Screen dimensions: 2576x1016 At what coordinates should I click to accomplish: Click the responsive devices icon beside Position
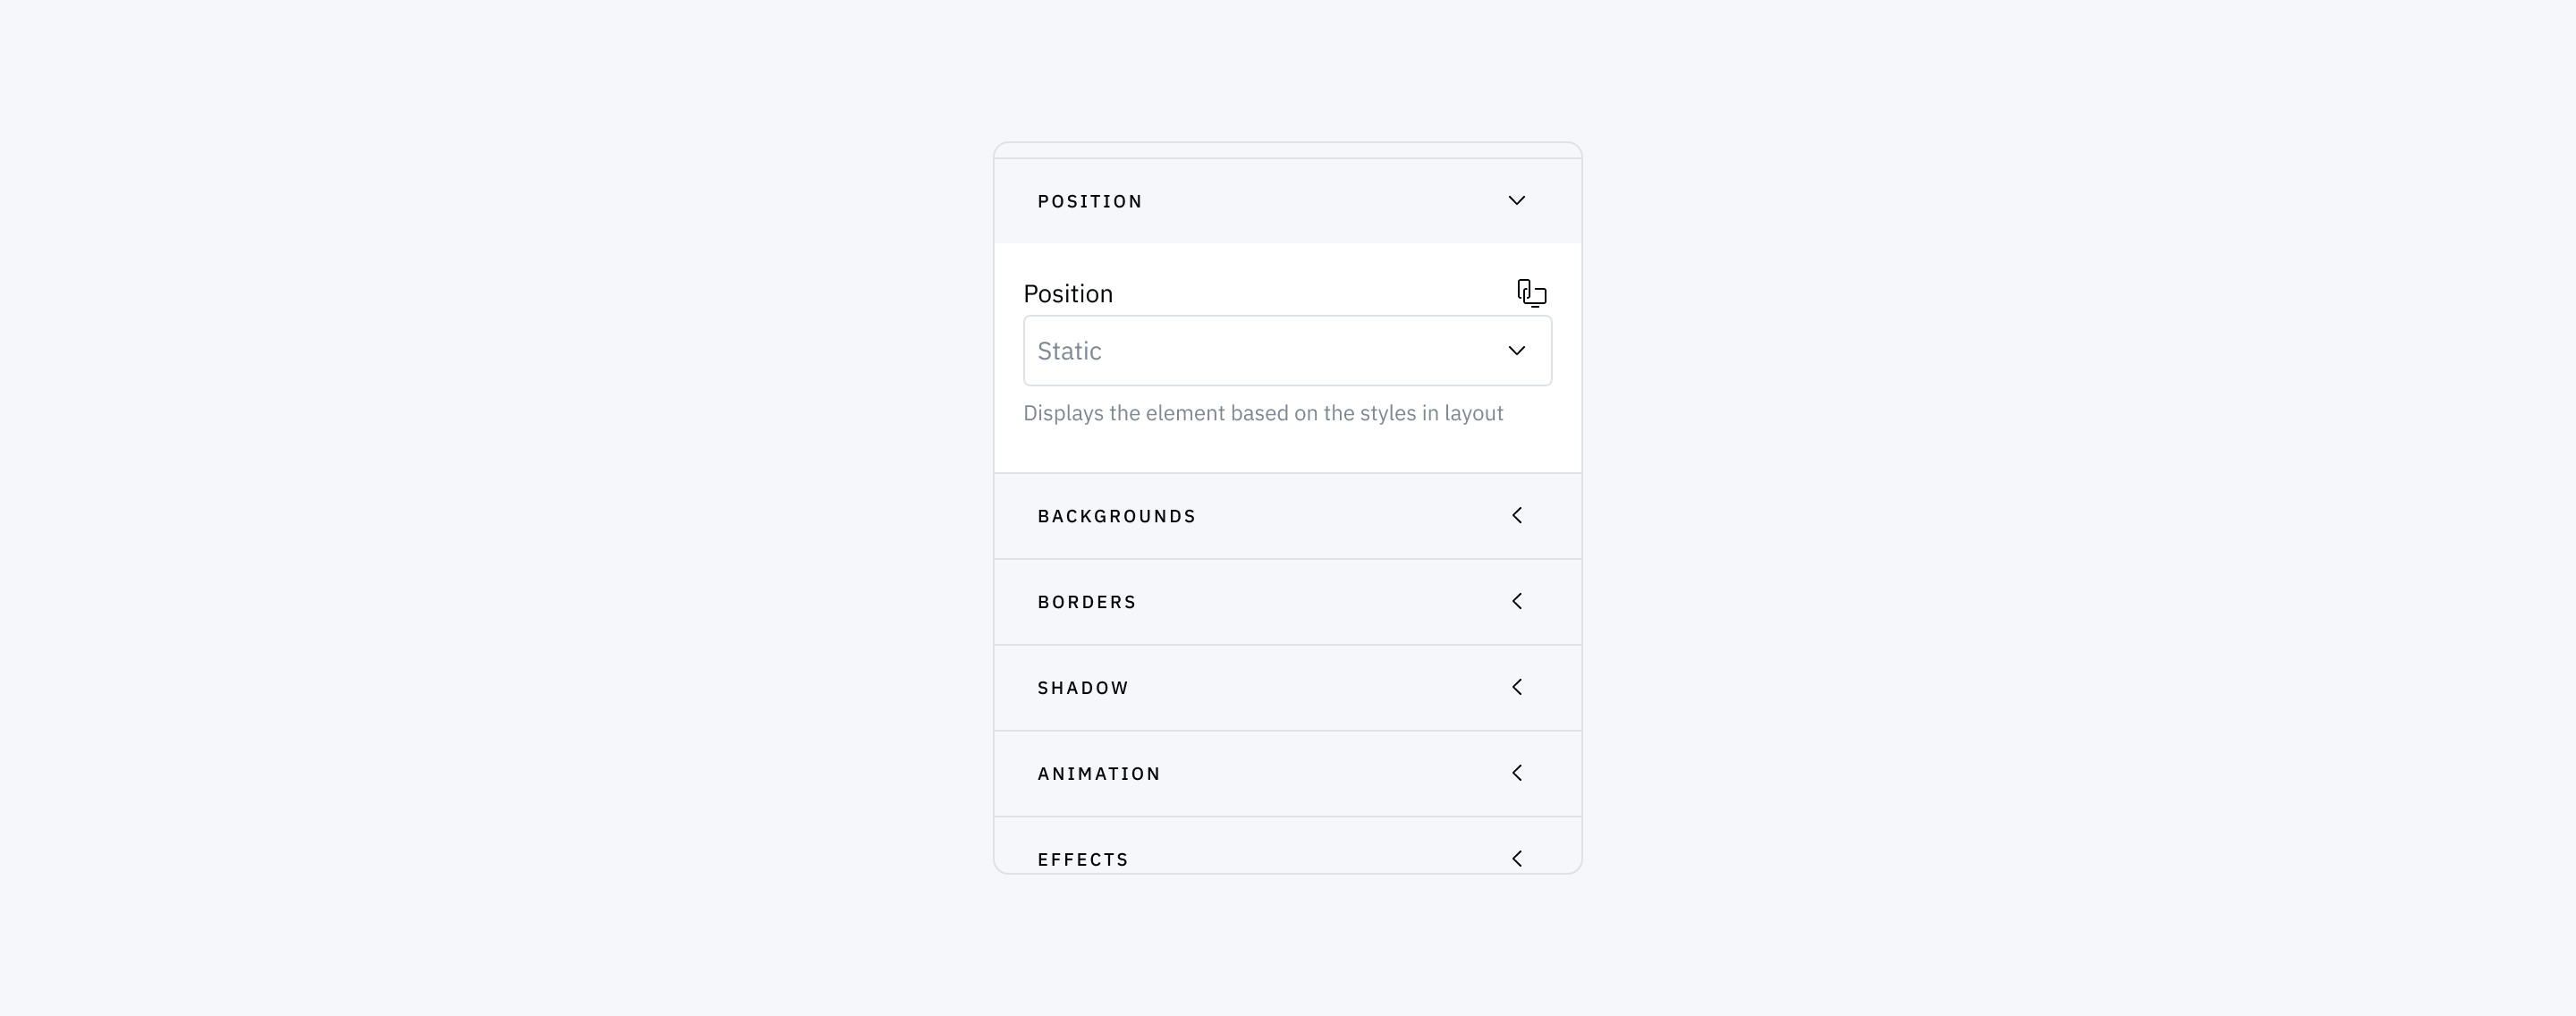[x=1531, y=293]
